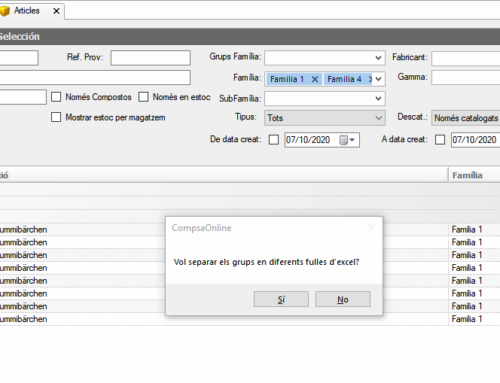Click the Ref. Prov label
The height and width of the screenshot is (383, 500).
point(85,57)
